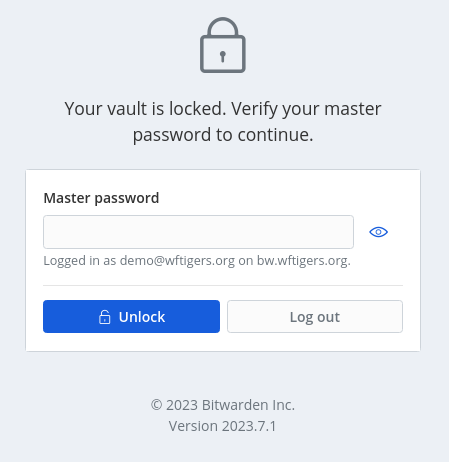Click the "demo@wftigers.org" email in the hint

(177, 261)
